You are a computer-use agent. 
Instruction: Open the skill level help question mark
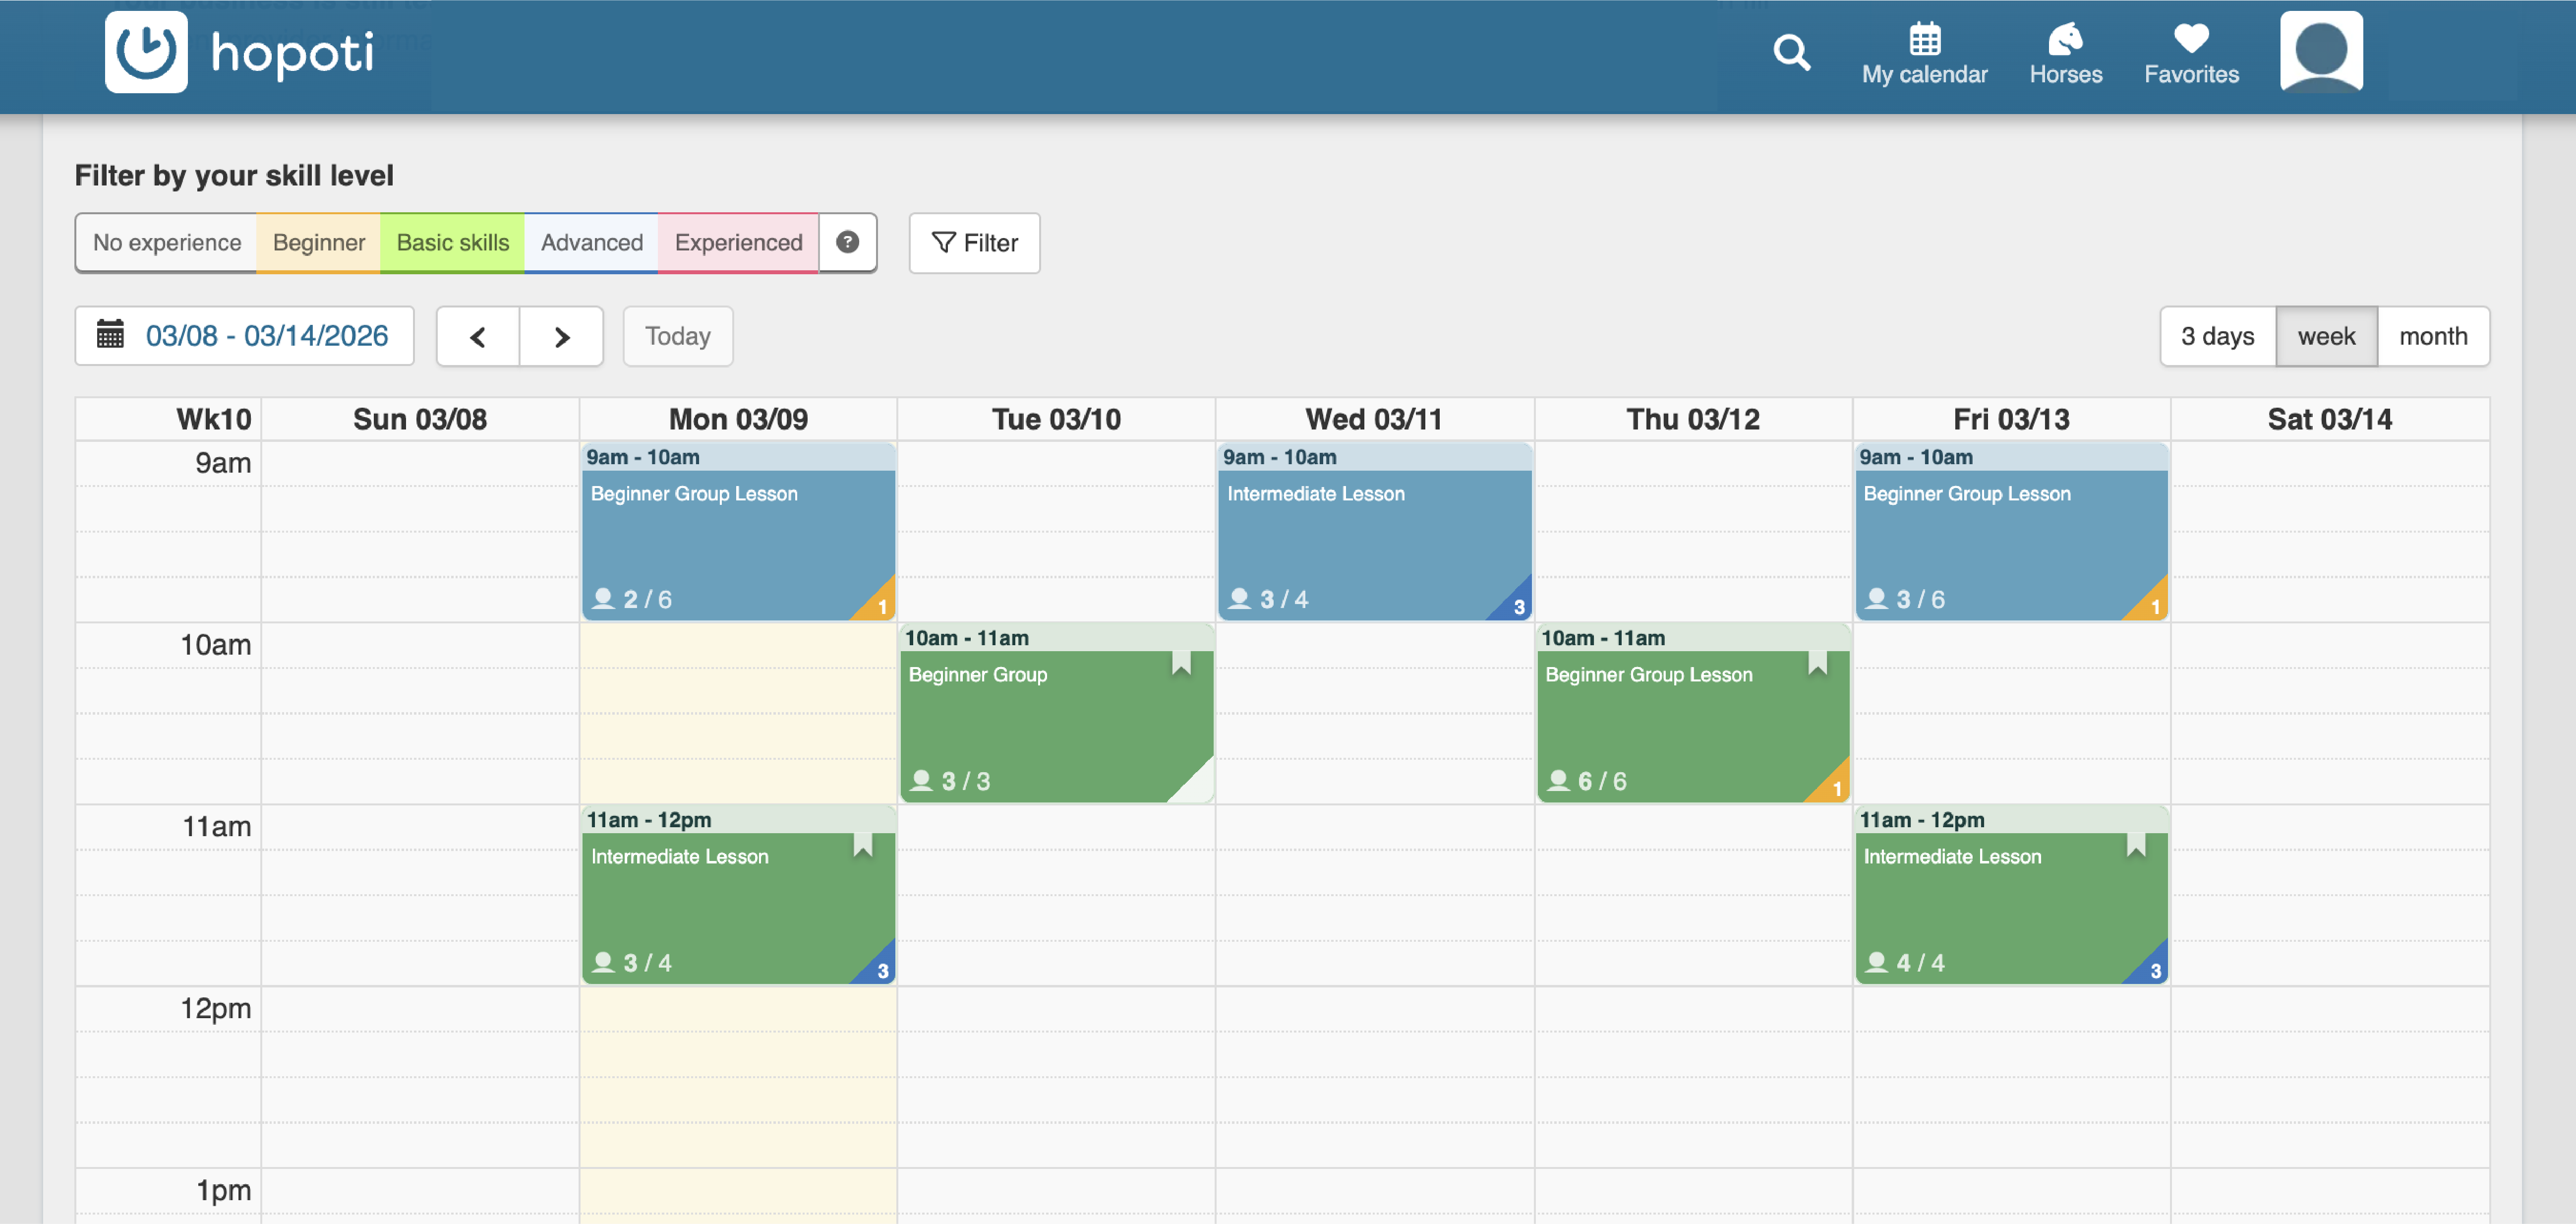846,242
